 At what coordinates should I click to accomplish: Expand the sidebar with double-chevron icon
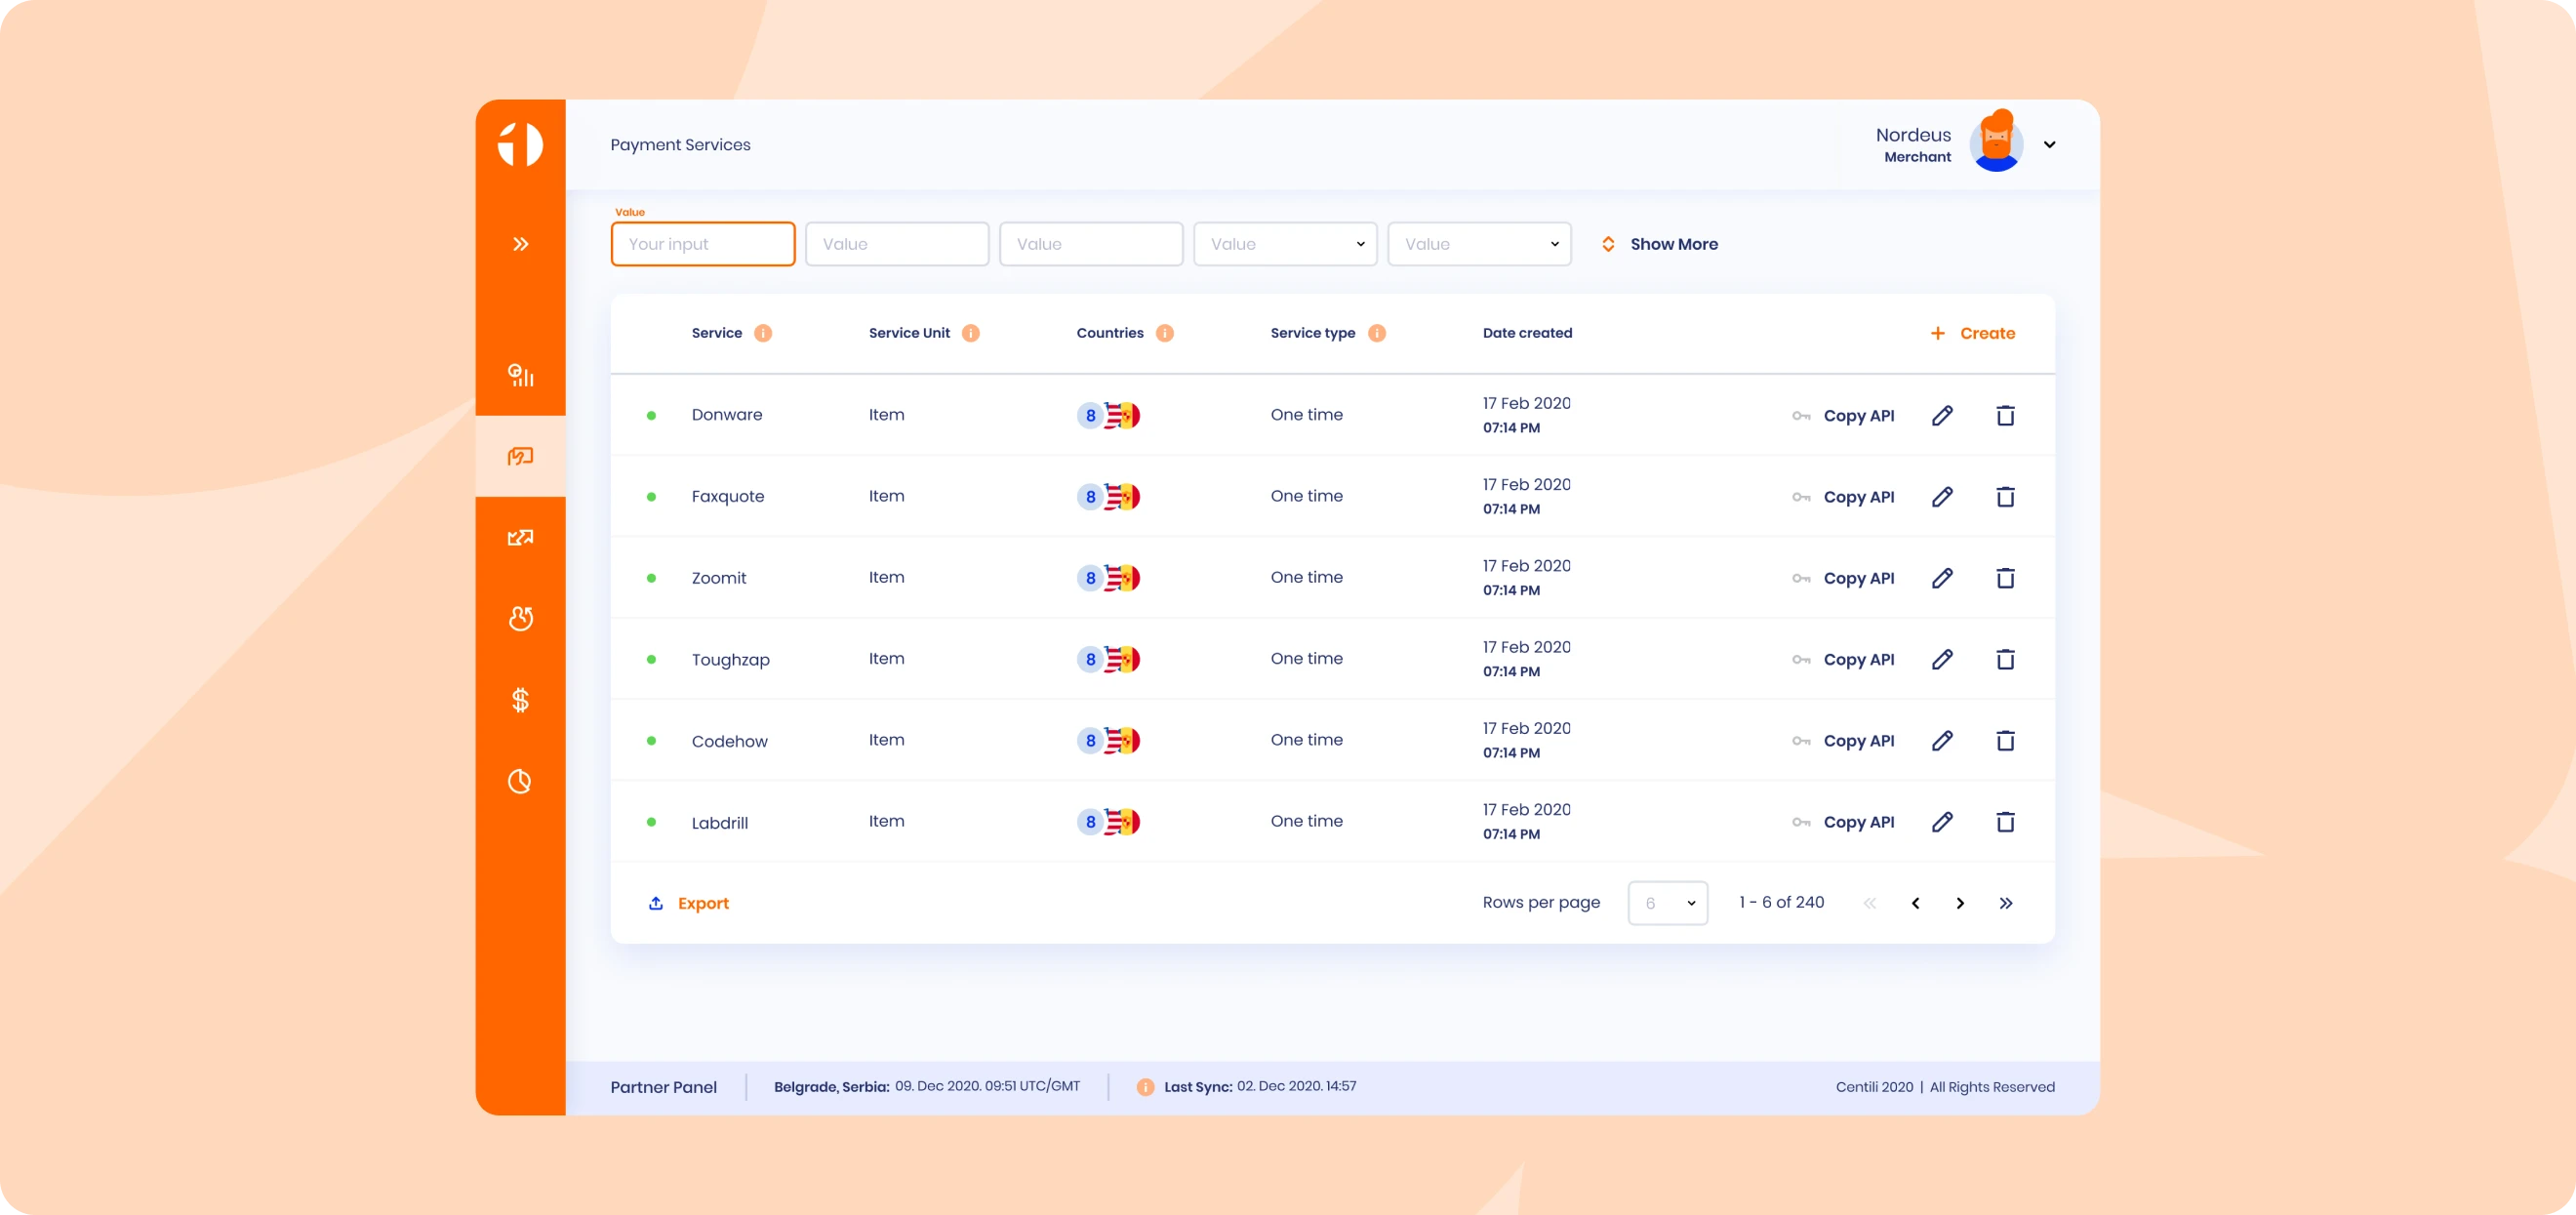pos(520,244)
